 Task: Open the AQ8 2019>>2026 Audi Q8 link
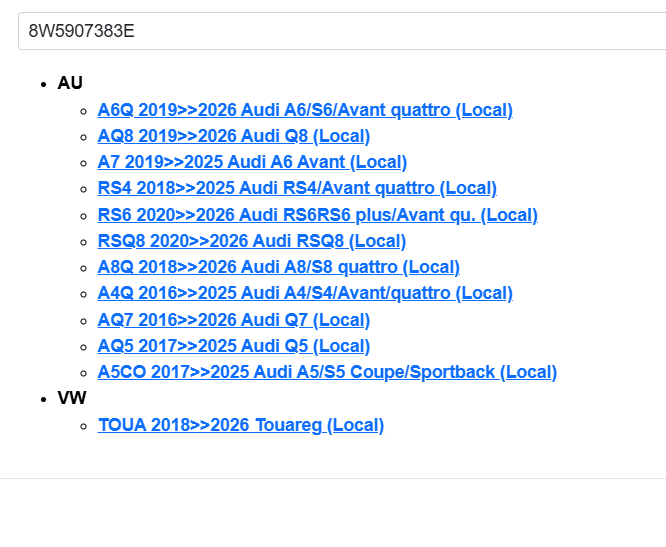point(233,136)
